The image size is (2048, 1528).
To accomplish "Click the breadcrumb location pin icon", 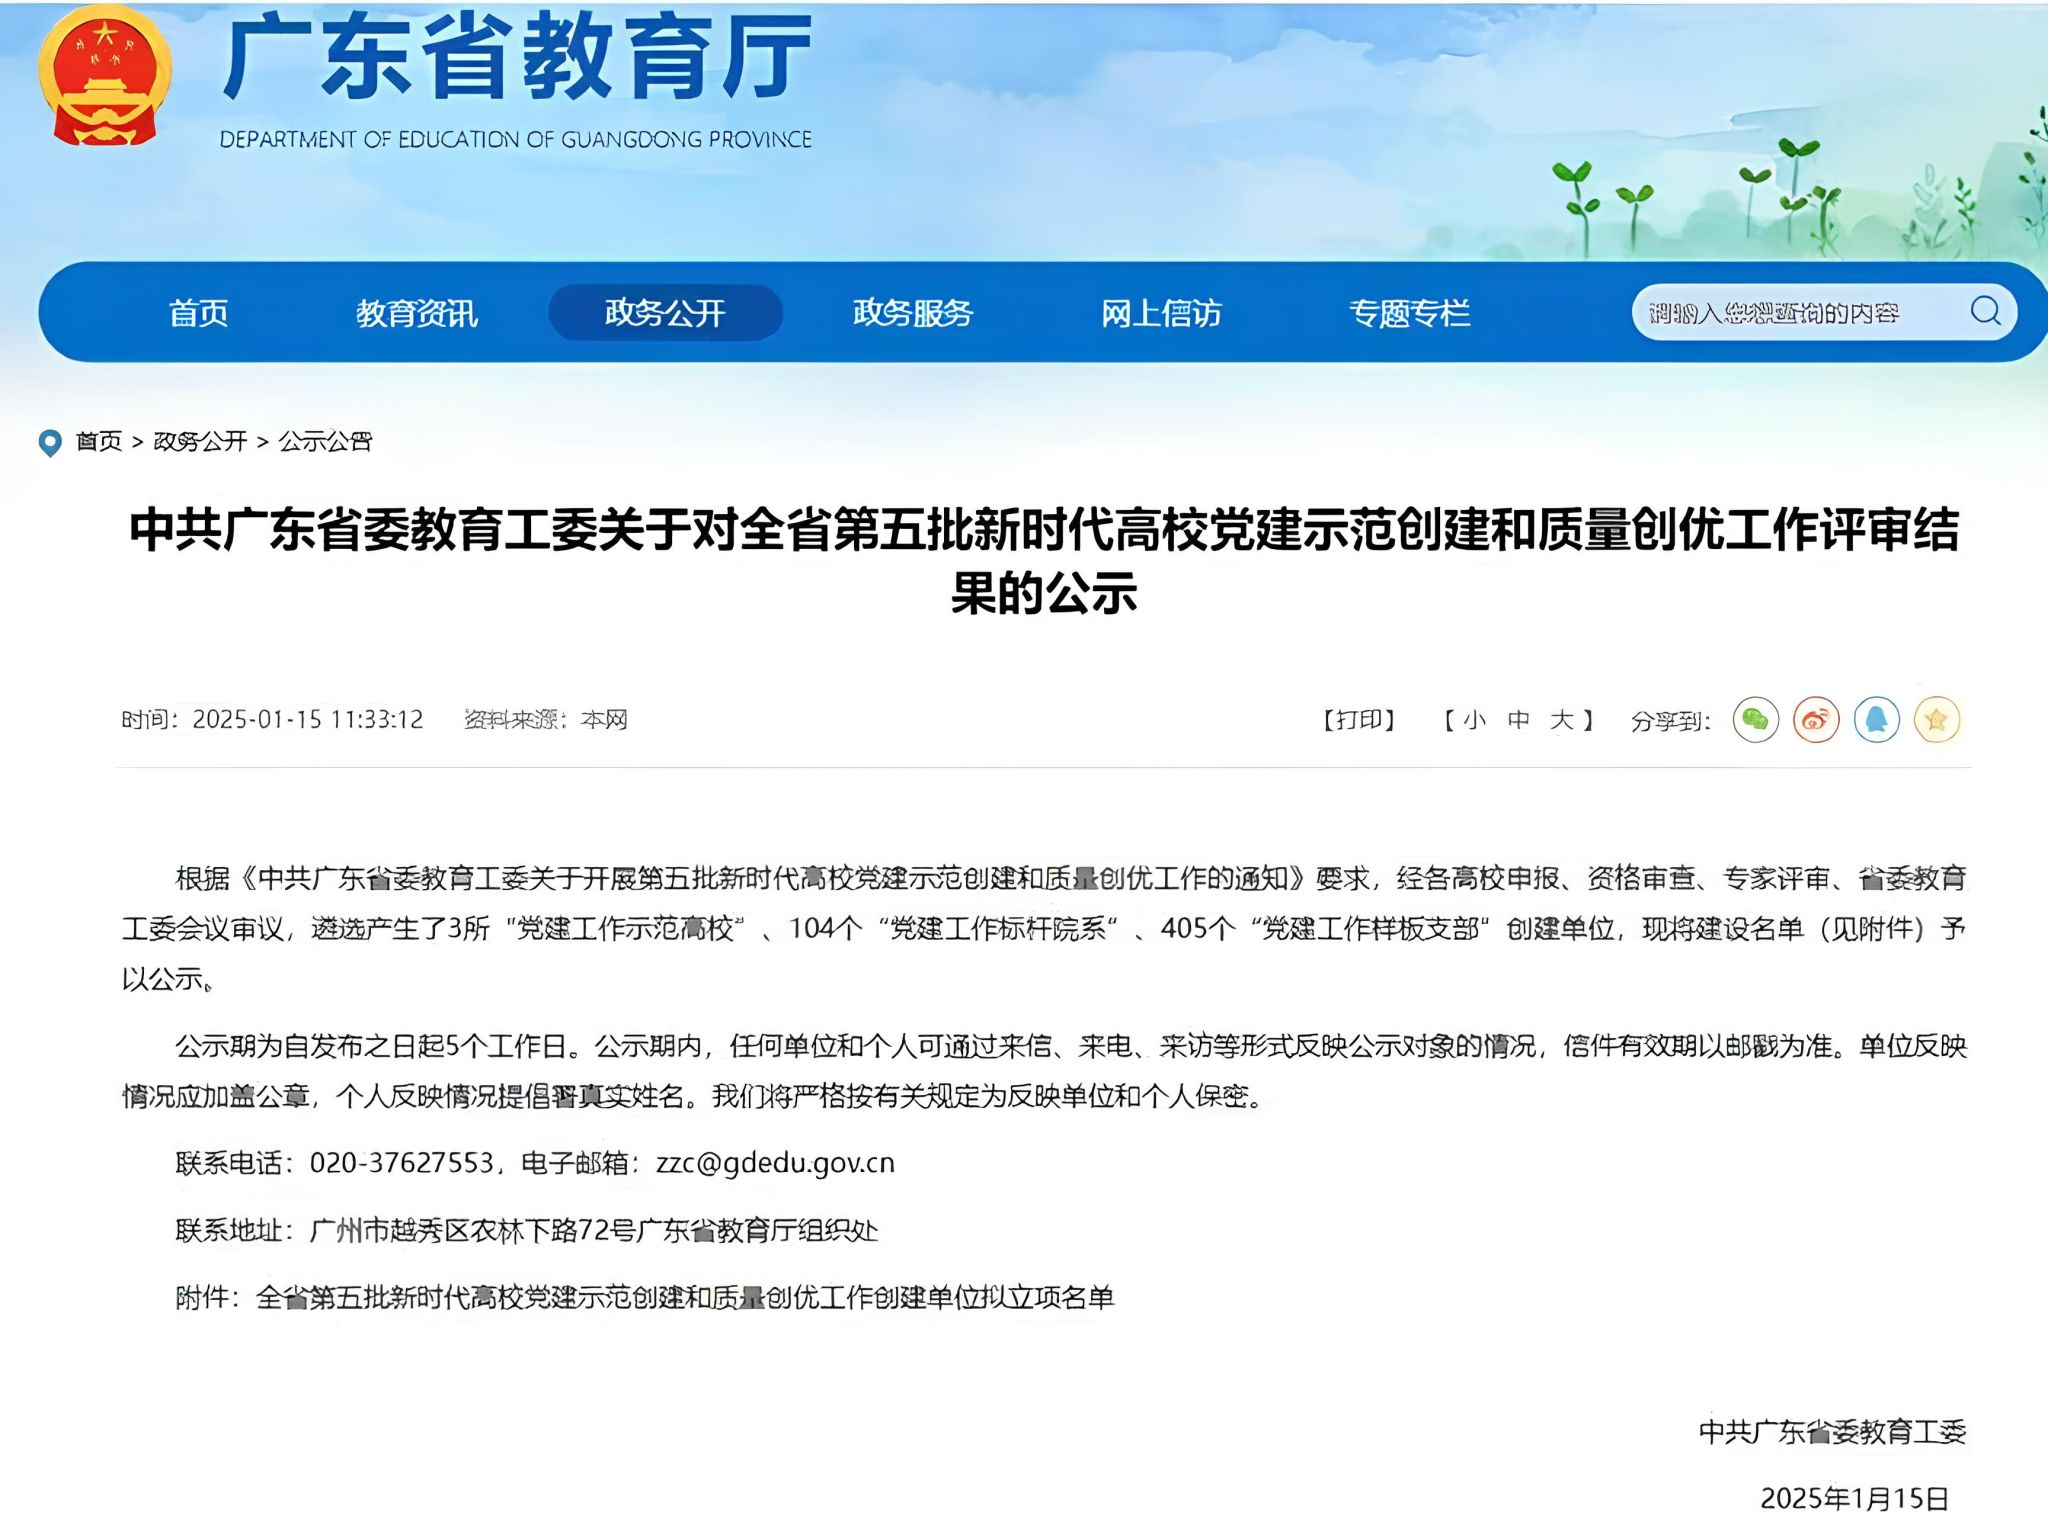I will 49,442.
